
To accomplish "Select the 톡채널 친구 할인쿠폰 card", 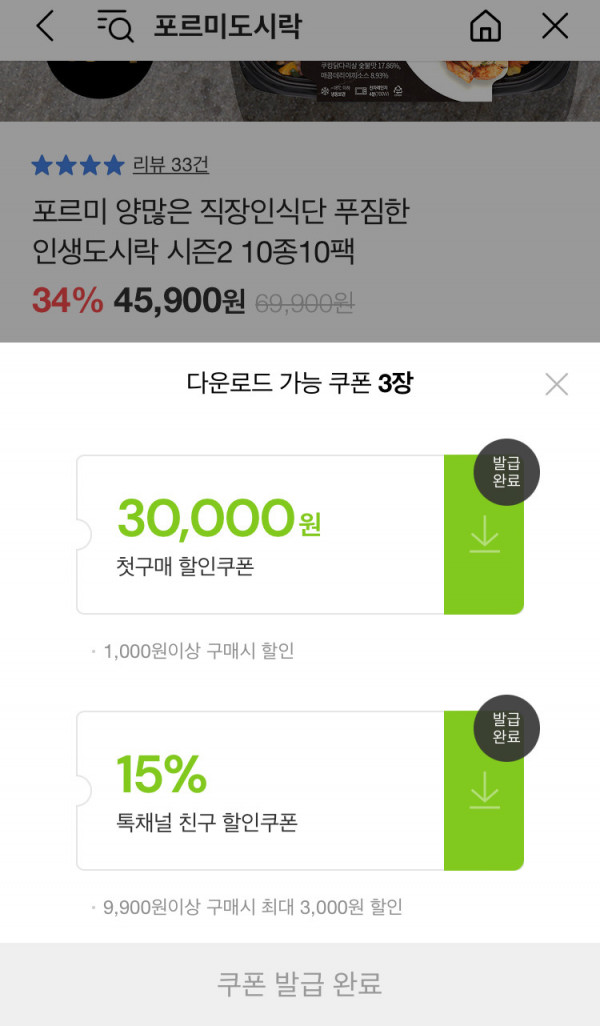I will point(260,790).
